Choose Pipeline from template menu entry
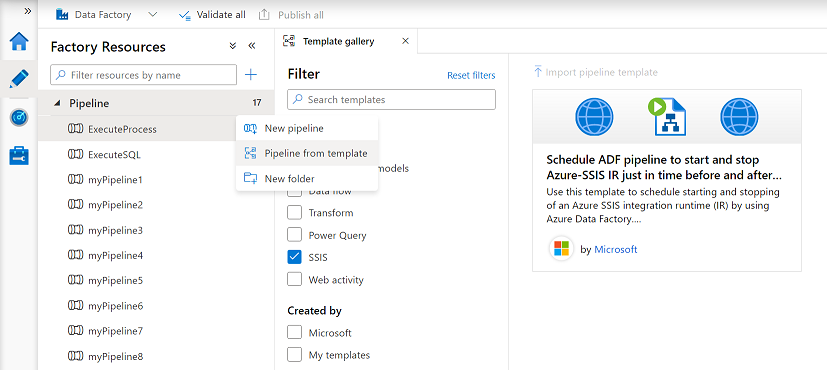The height and width of the screenshot is (370, 827). pyautogui.click(x=307, y=153)
